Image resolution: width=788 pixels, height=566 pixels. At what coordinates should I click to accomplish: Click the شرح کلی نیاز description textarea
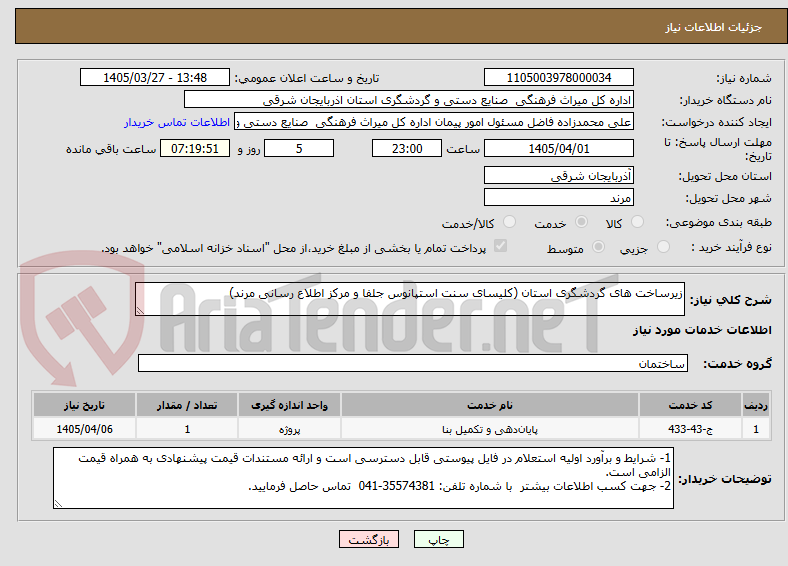(410, 299)
